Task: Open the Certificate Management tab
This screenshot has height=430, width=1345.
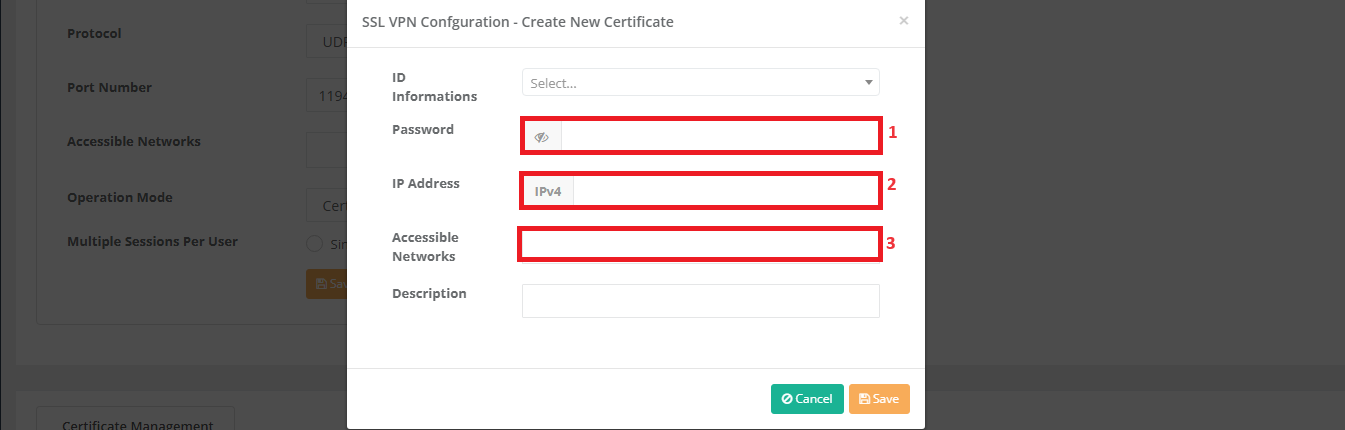Action: click(x=135, y=420)
